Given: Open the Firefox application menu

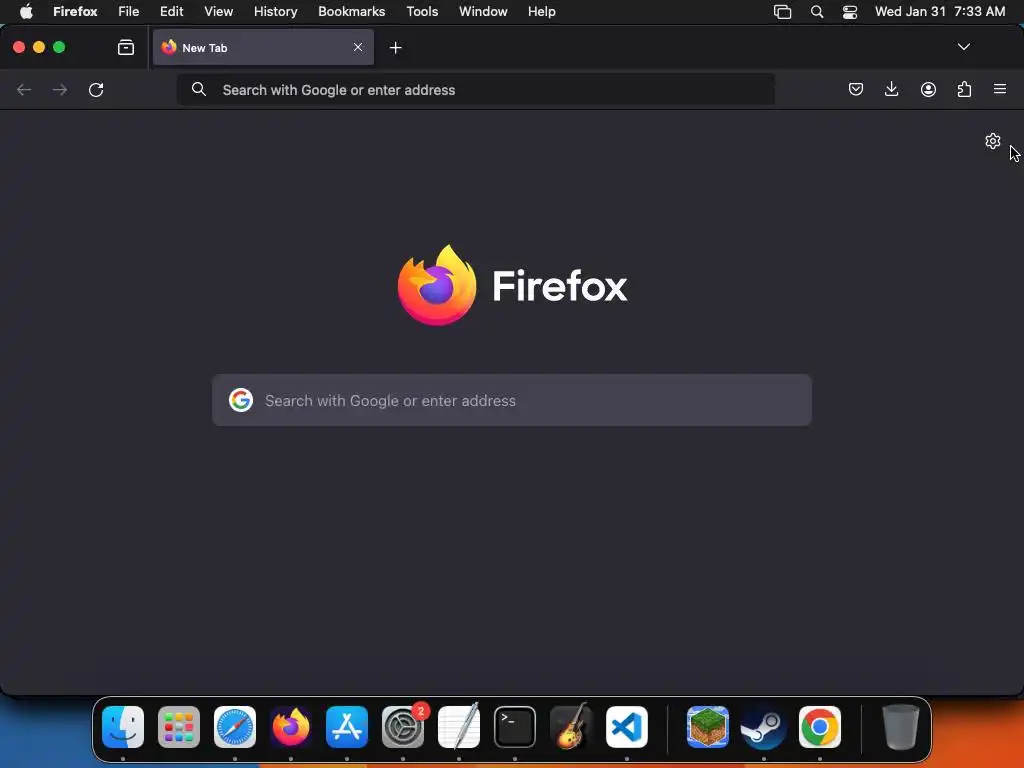Looking at the screenshot, I should [75, 11].
